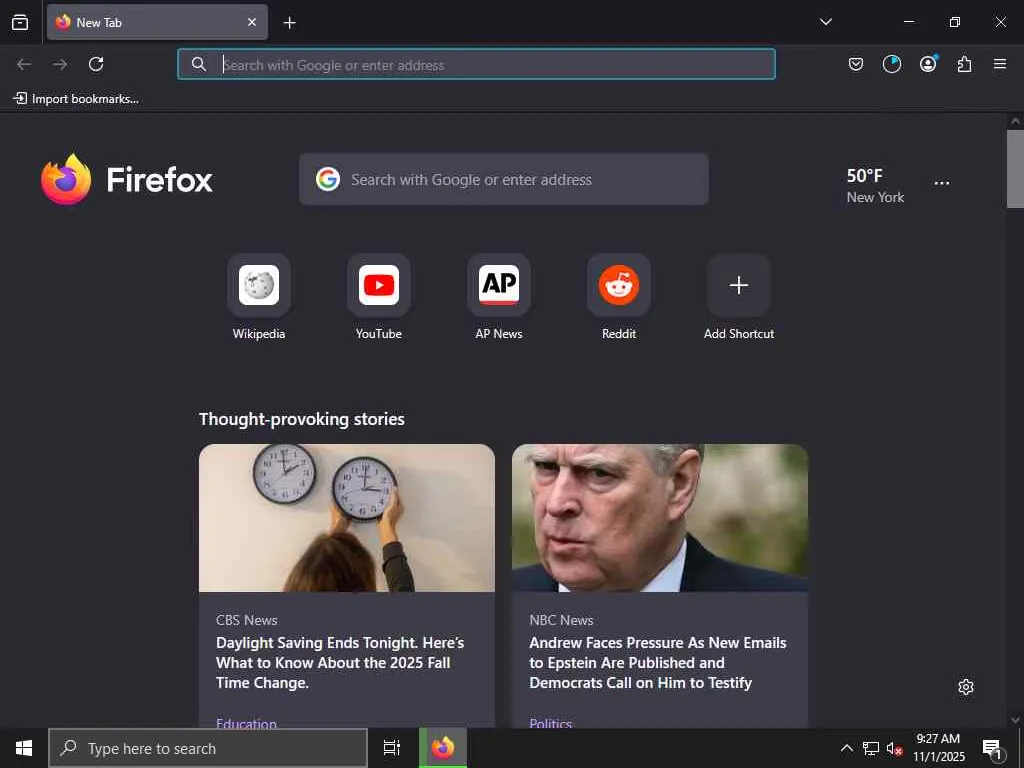Click the CBS News source label

click(247, 620)
